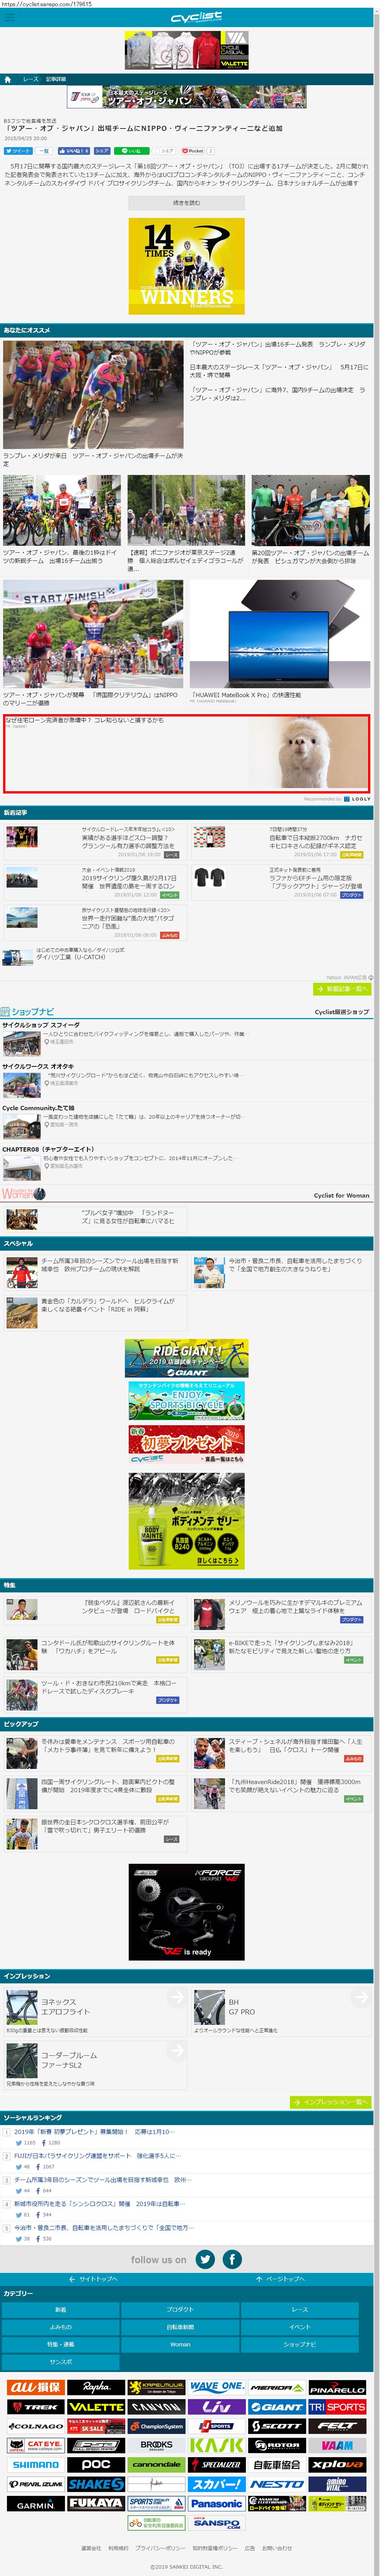
Task: Select the ショップナビ category tile
Action: pos(300,2344)
